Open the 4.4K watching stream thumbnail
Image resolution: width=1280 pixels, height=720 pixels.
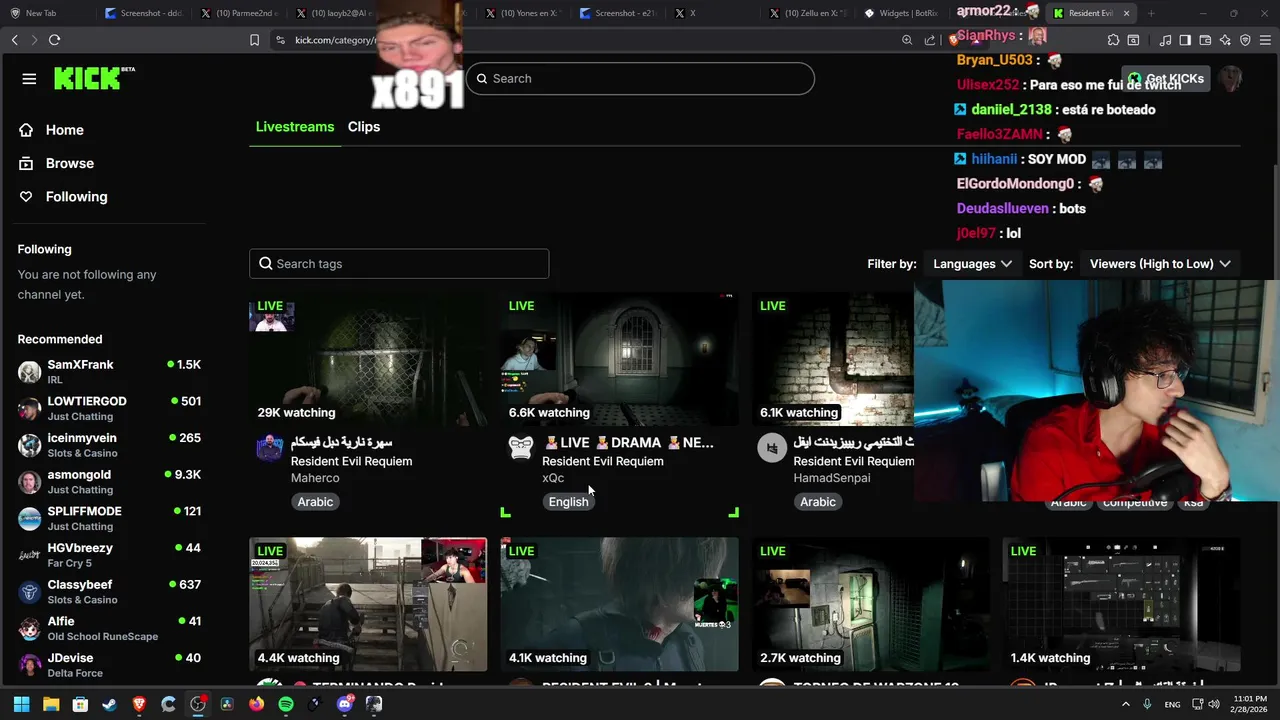pos(368,604)
